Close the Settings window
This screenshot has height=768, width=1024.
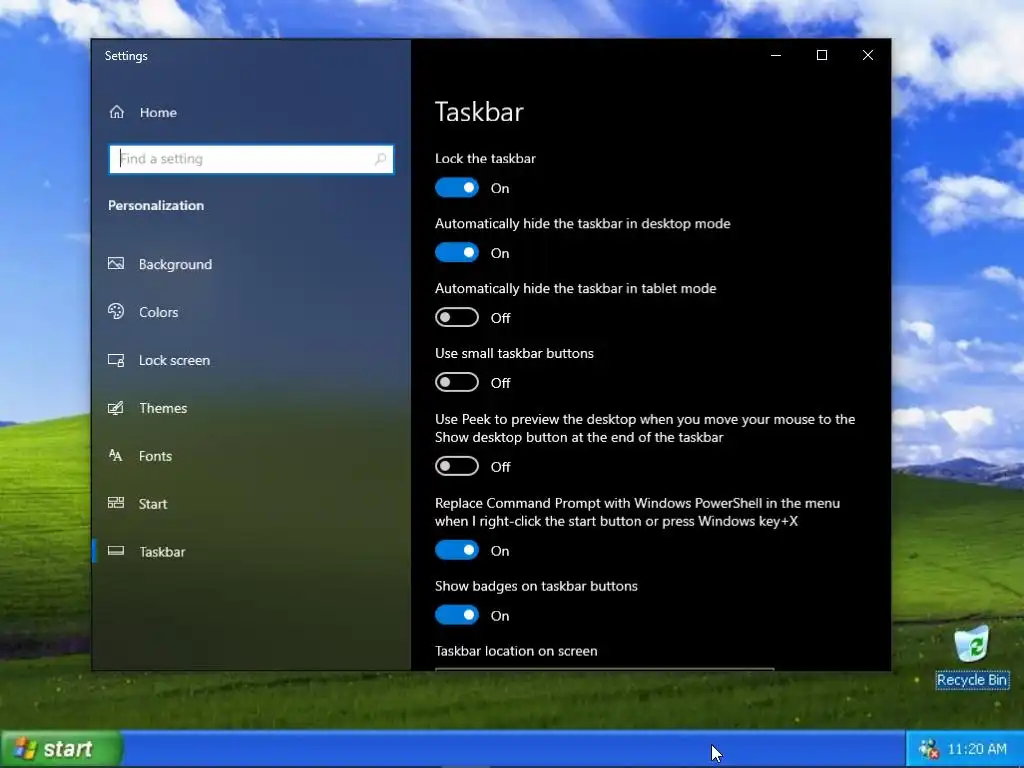pyautogui.click(x=867, y=56)
